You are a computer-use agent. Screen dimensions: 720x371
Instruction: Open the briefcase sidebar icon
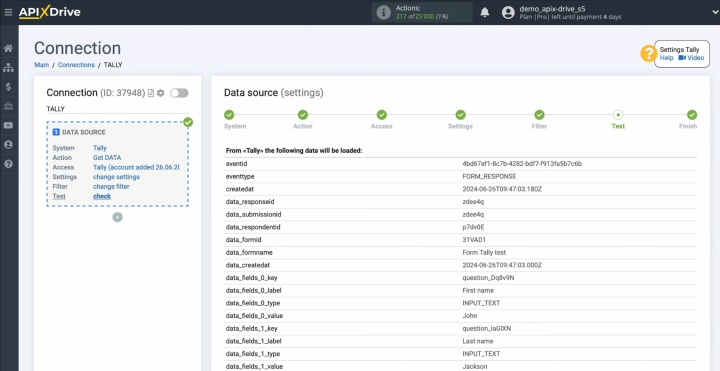point(8,106)
